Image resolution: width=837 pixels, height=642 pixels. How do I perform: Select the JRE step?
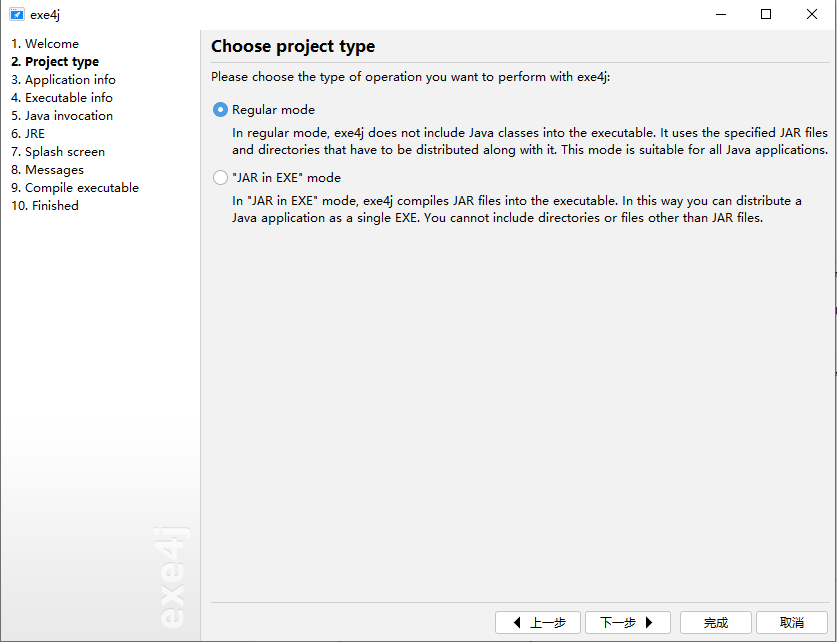point(28,134)
